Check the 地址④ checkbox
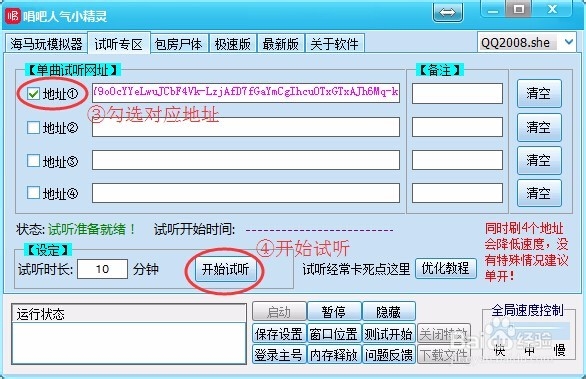 click(33, 193)
